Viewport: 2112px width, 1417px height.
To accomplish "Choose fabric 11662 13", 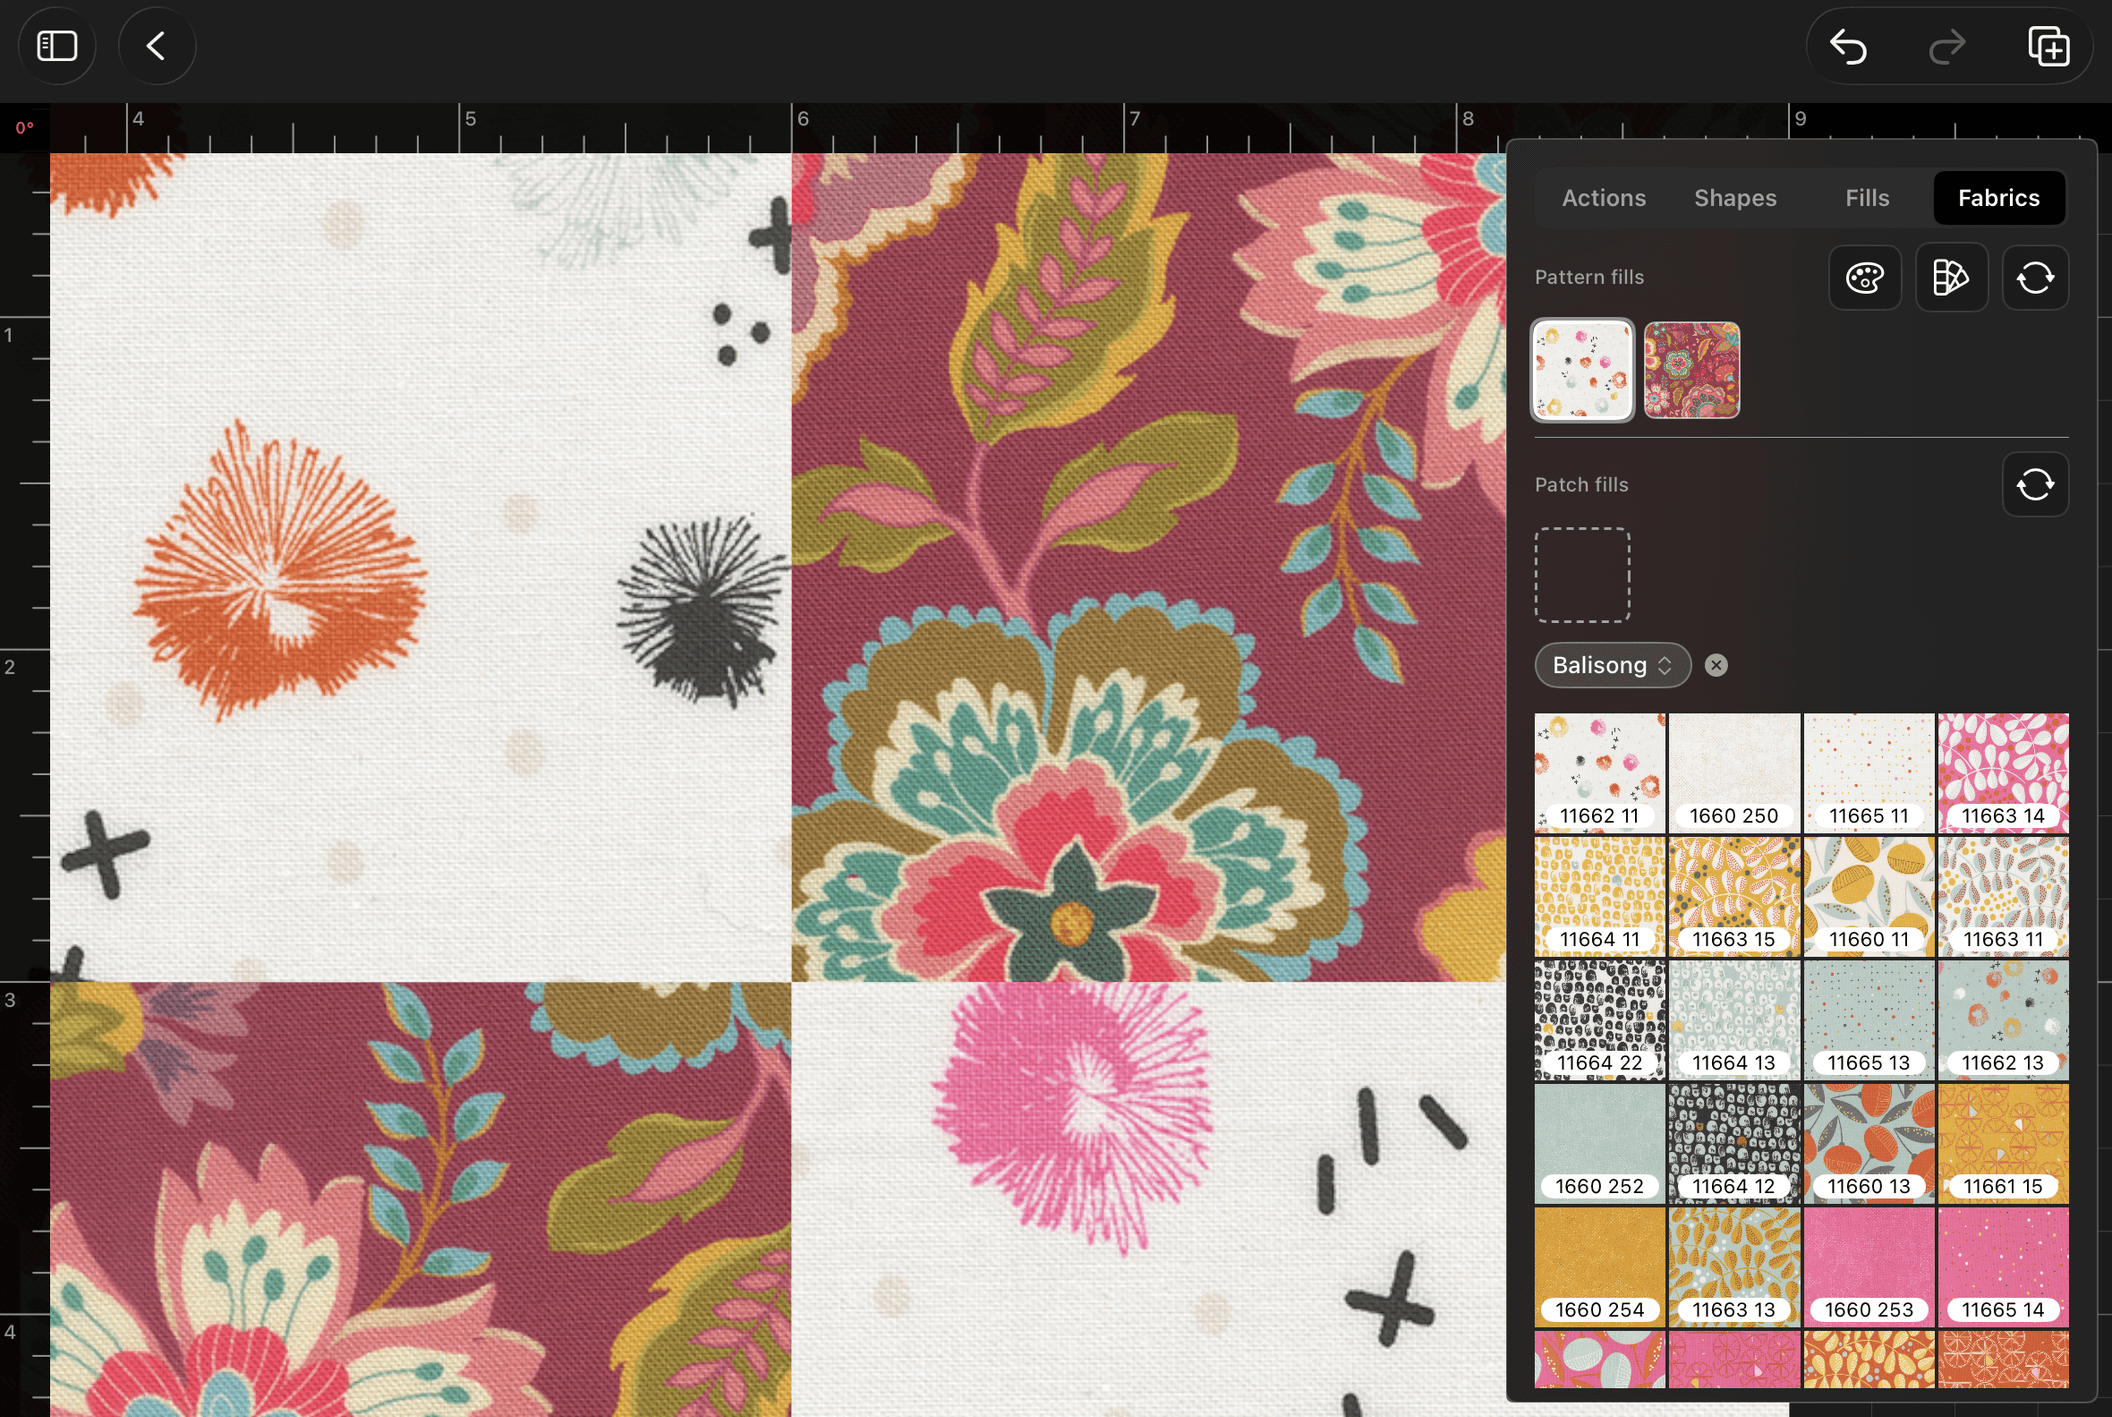I will click(x=2003, y=1020).
